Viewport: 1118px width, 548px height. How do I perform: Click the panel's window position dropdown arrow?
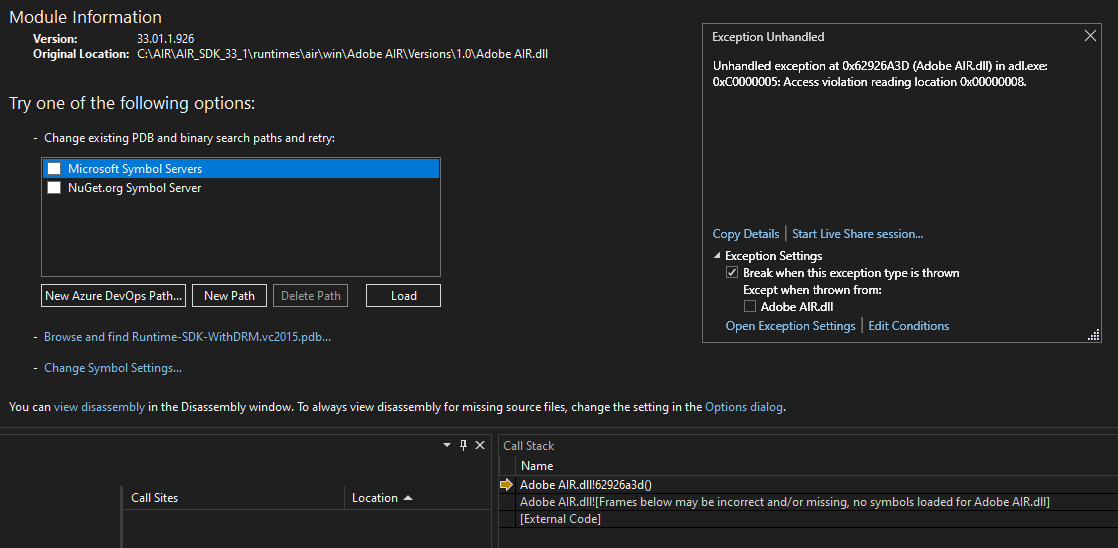pos(447,445)
